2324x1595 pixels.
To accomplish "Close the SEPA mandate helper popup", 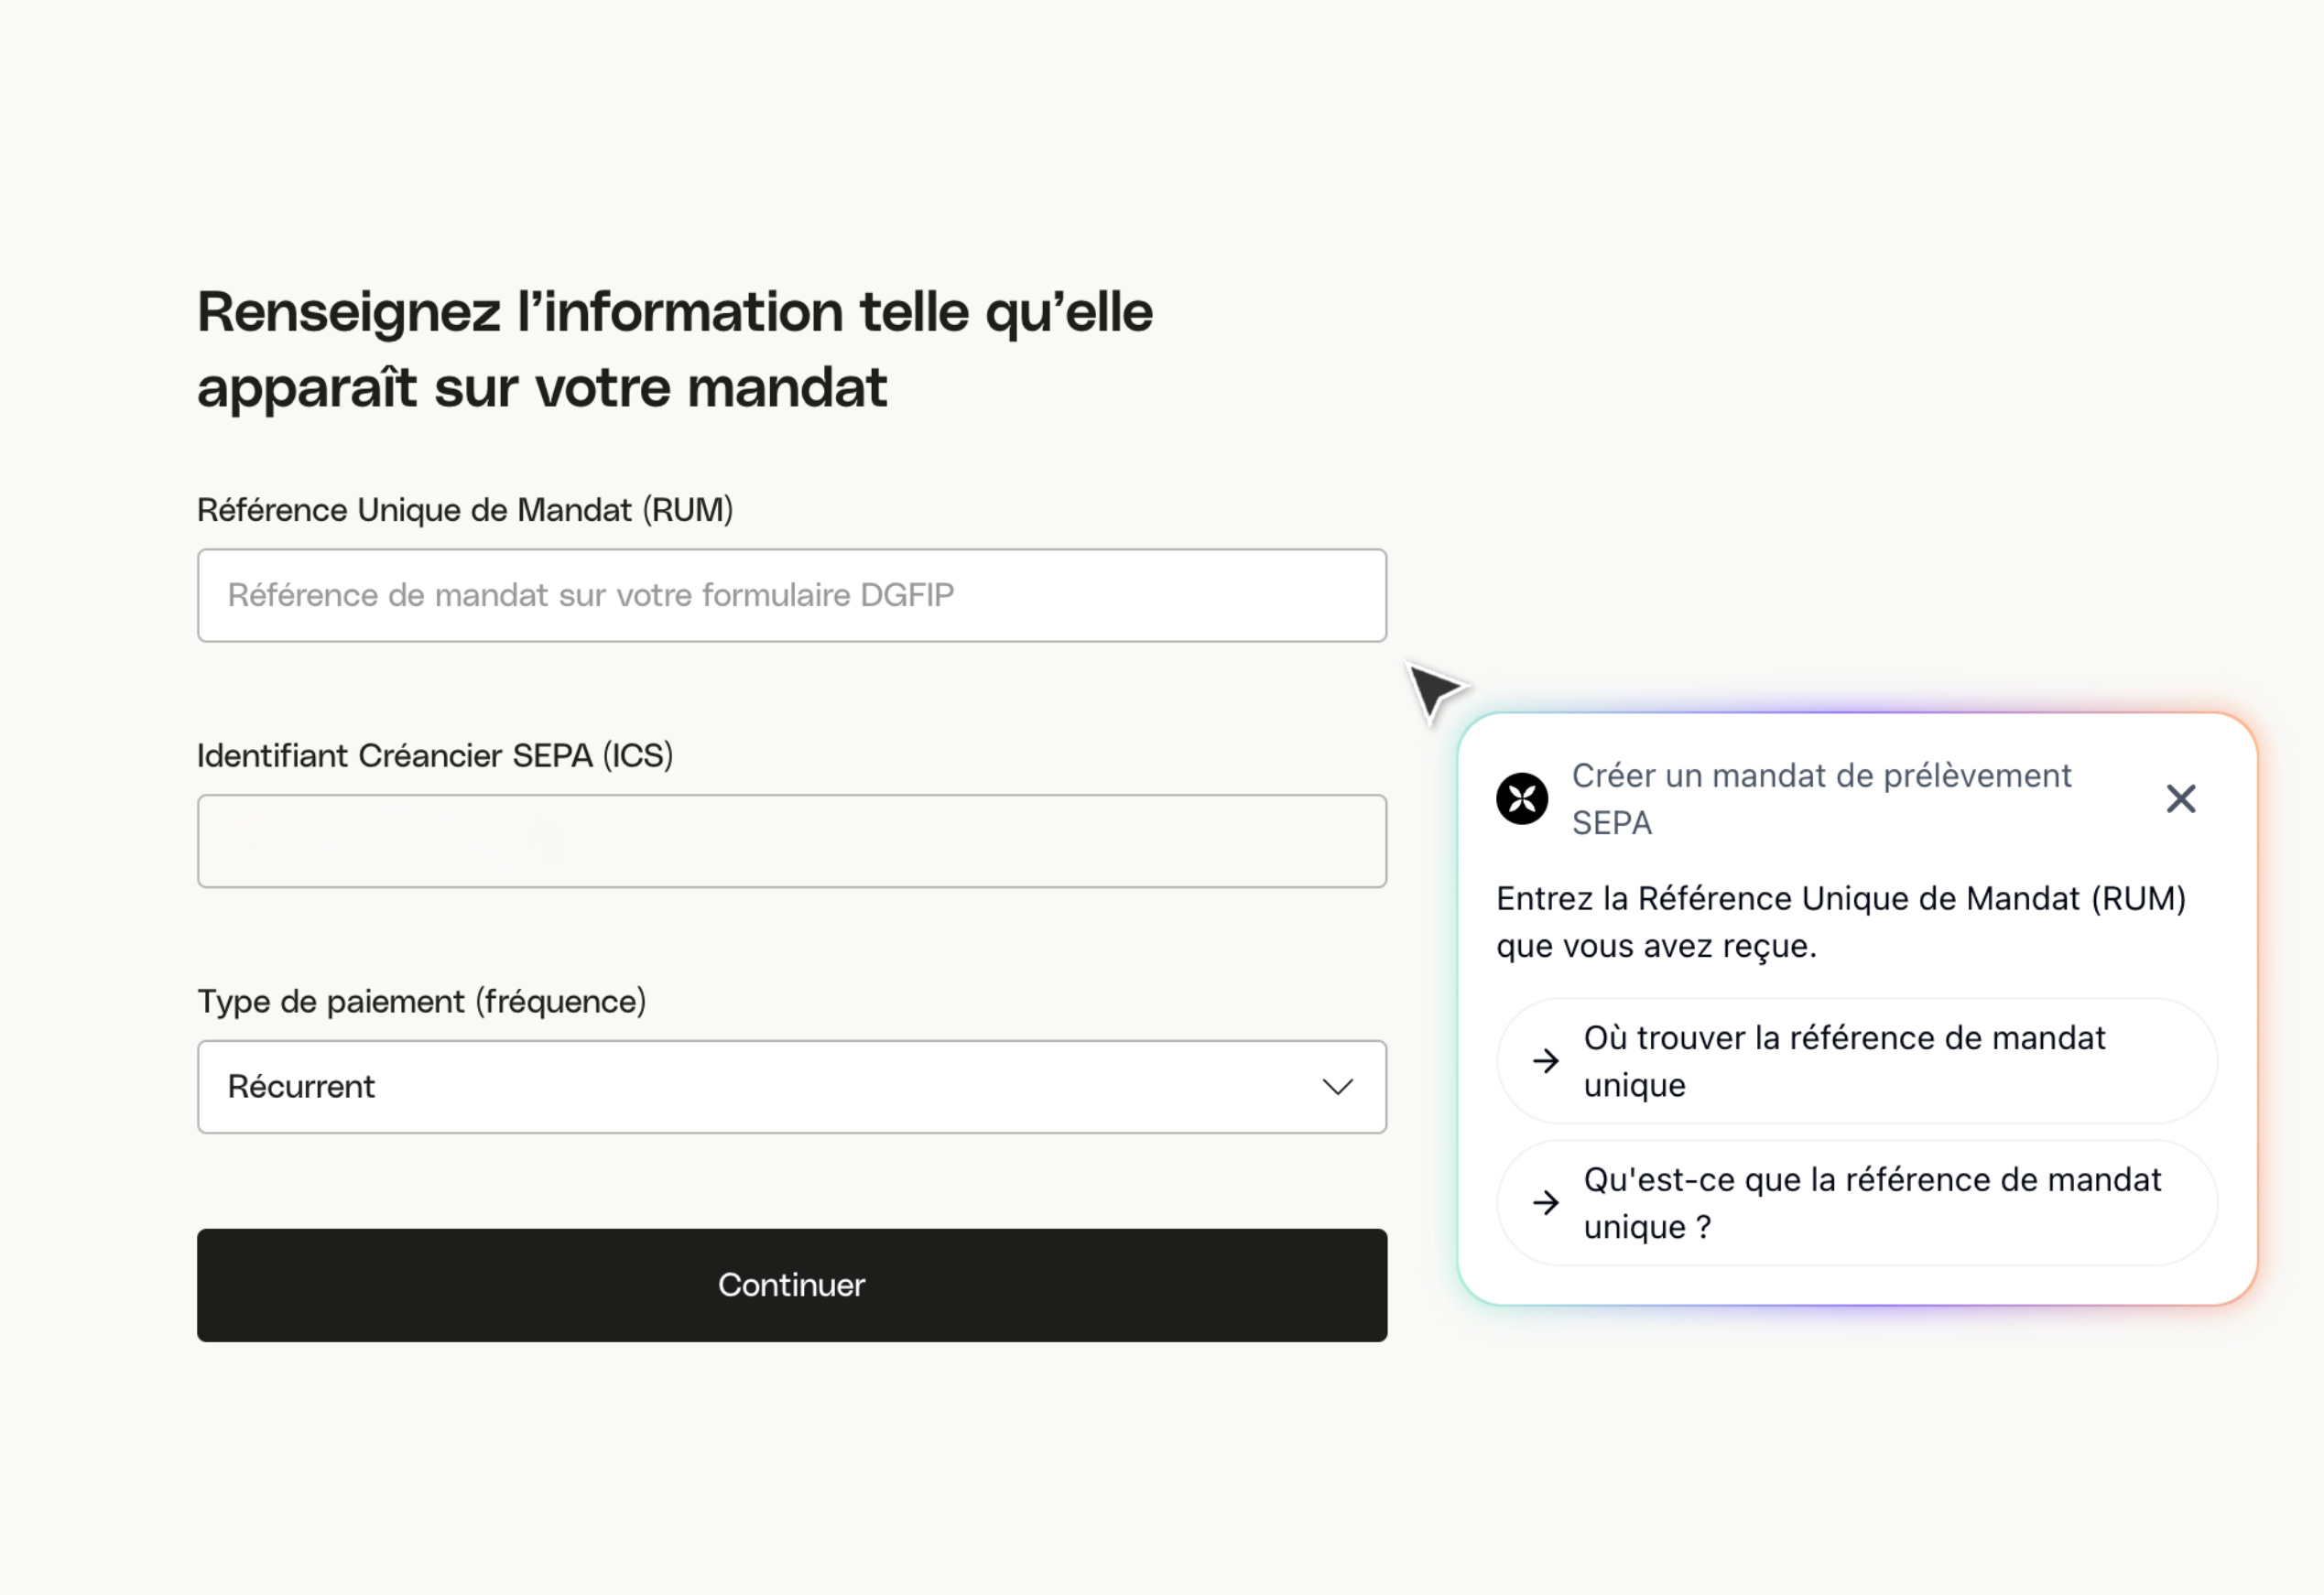I will (2180, 799).
